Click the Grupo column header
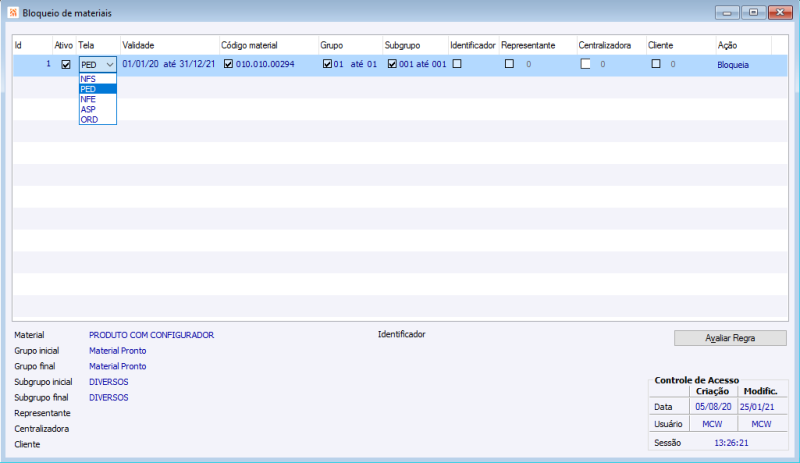Screen dimensions: 800x463 pyautogui.click(x=350, y=45)
